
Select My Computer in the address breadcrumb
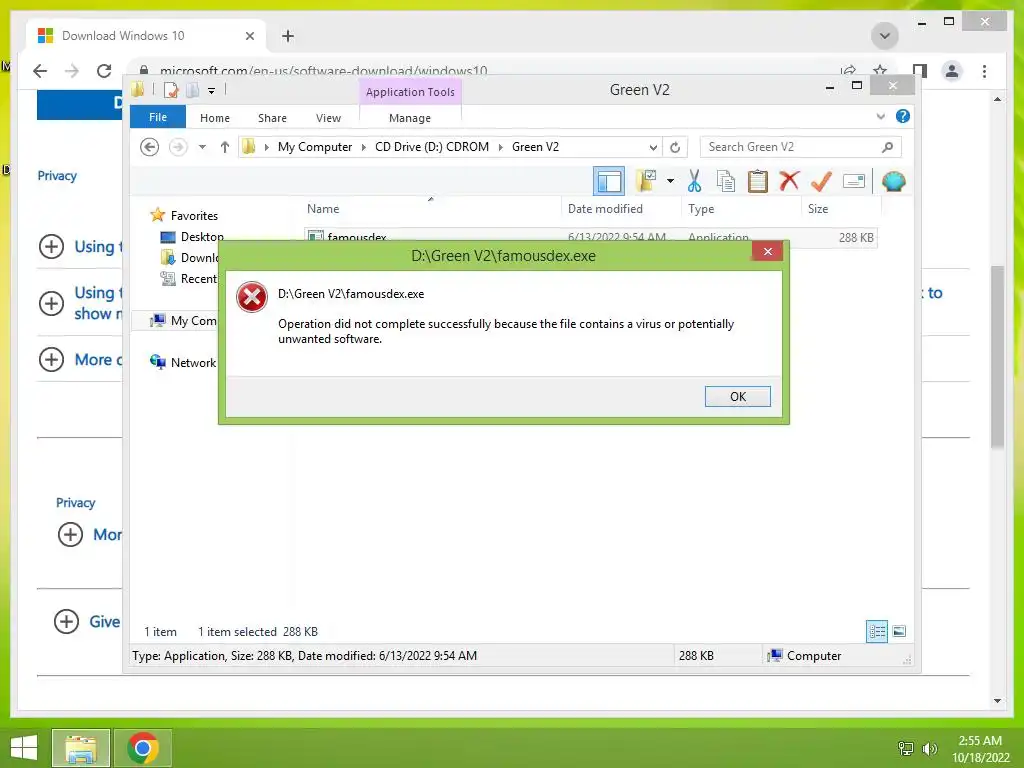[315, 147]
